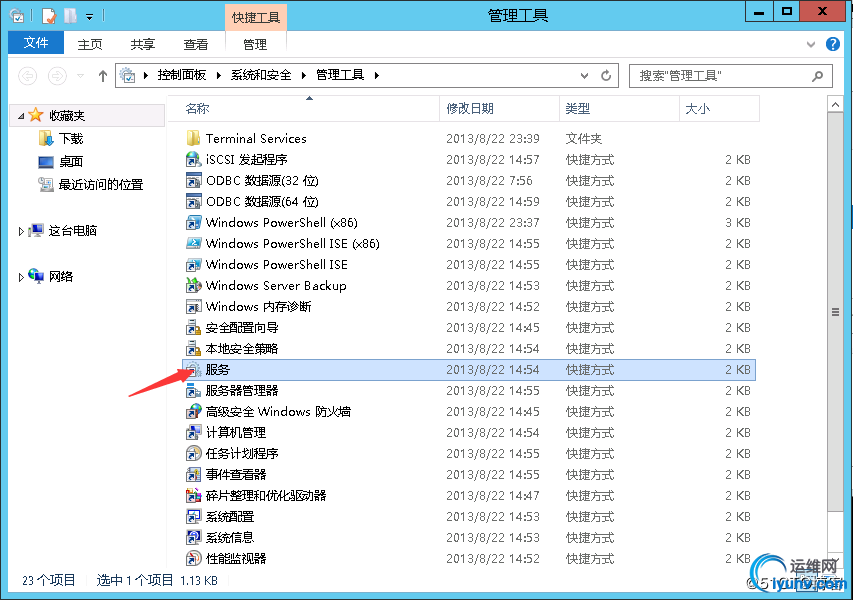
Task: Select the 服务器管理器 icon
Action: tap(193, 391)
